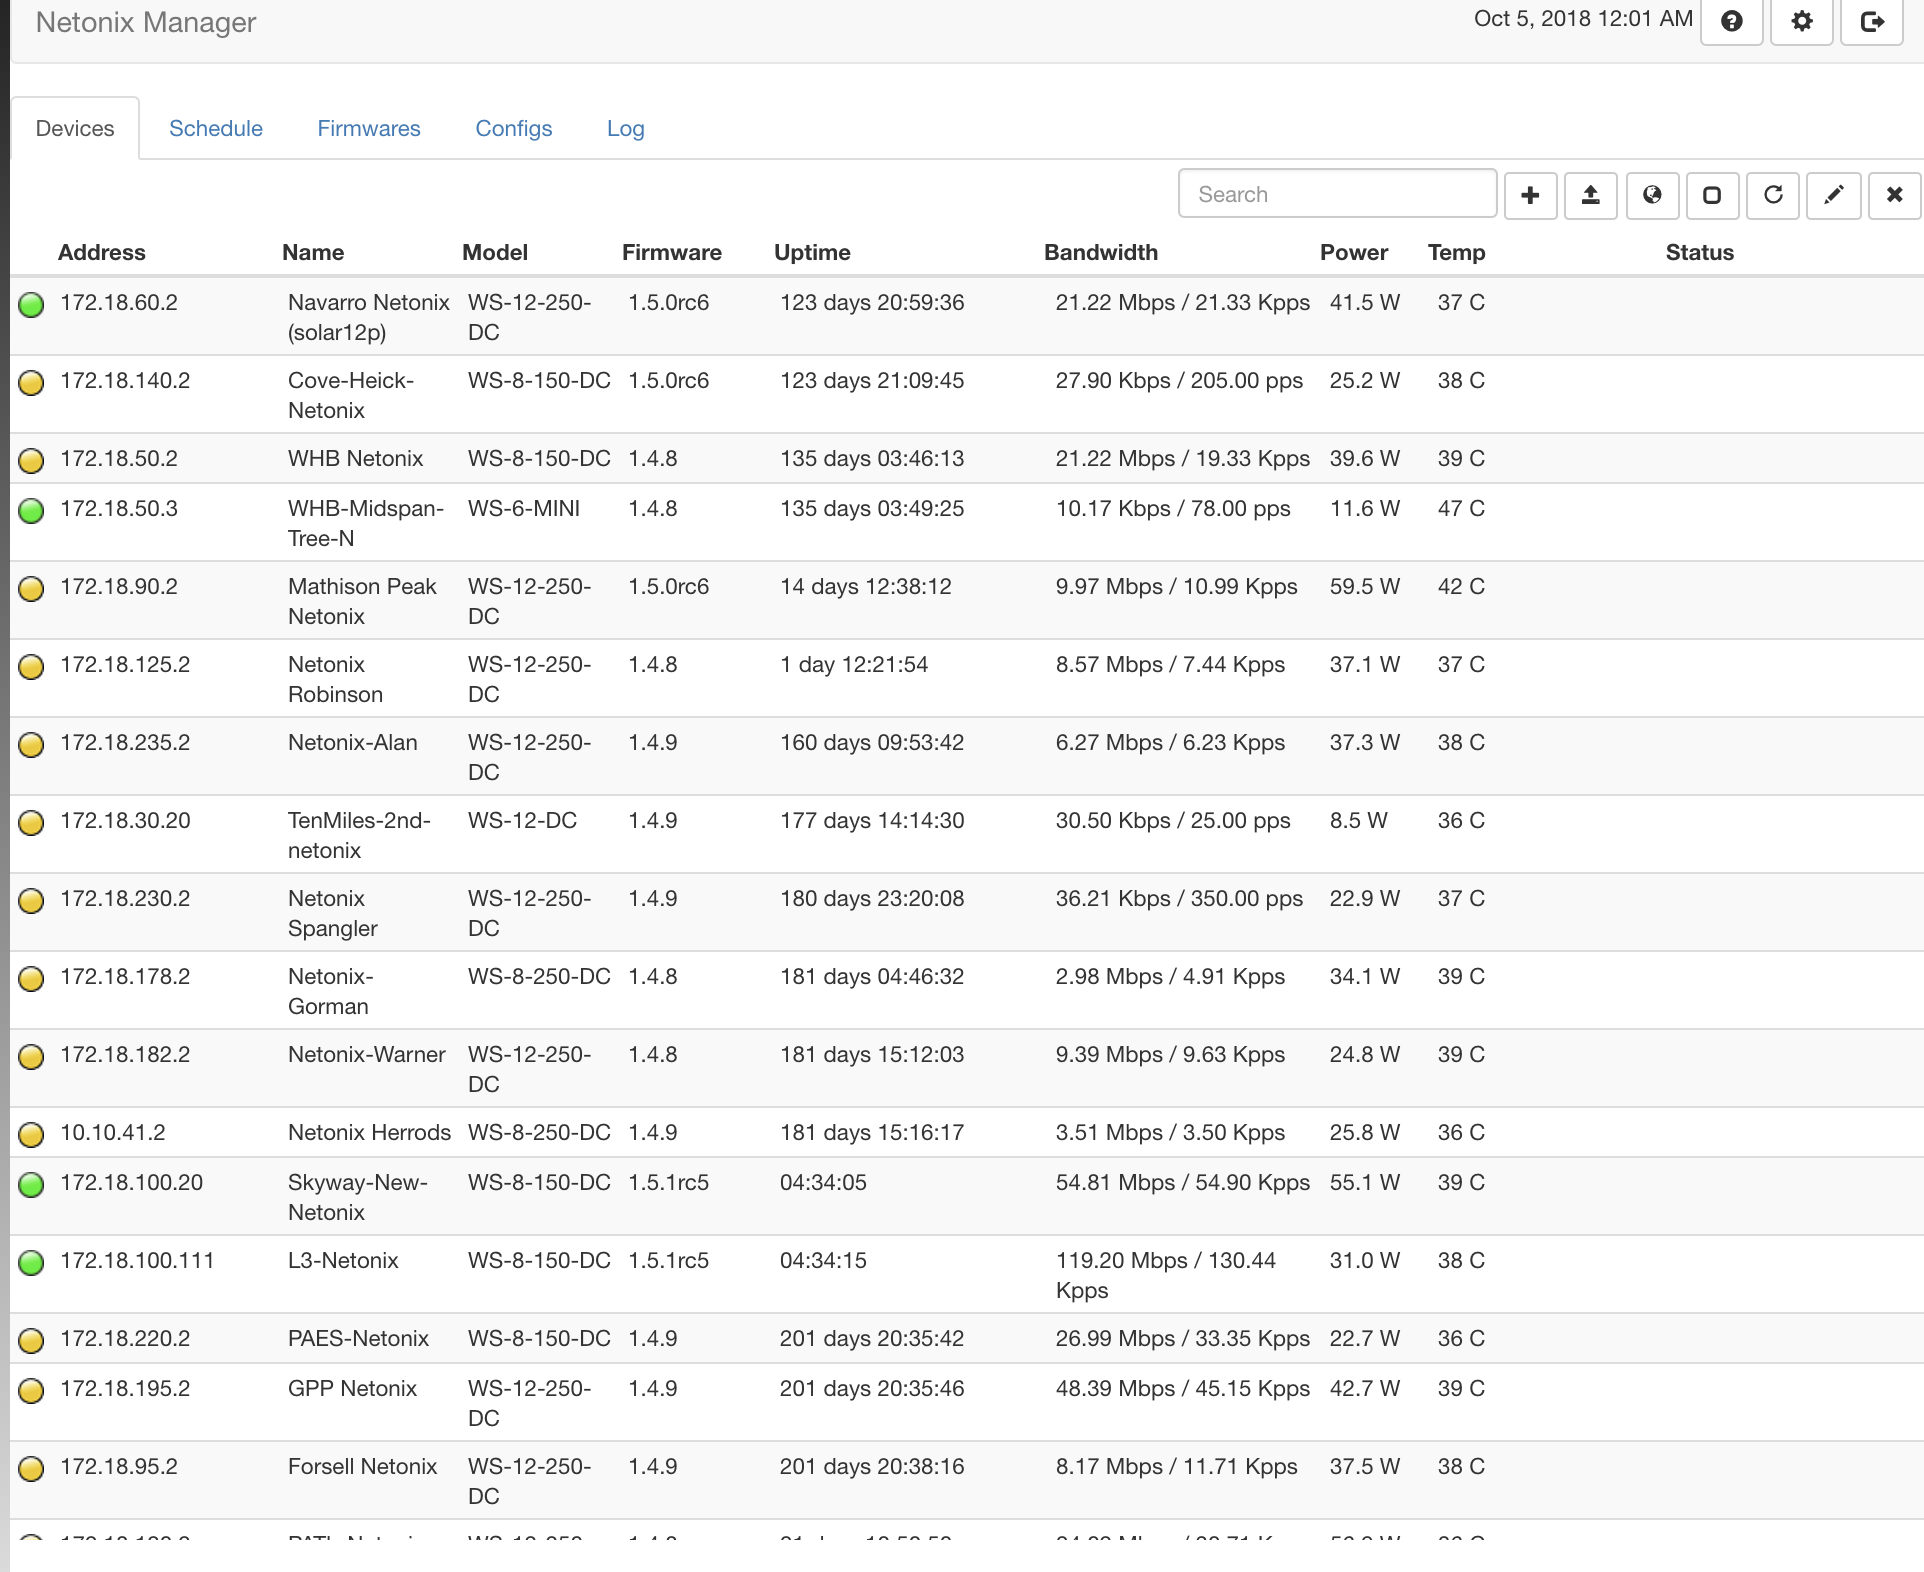Open help via question mark icon

[x=1732, y=21]
